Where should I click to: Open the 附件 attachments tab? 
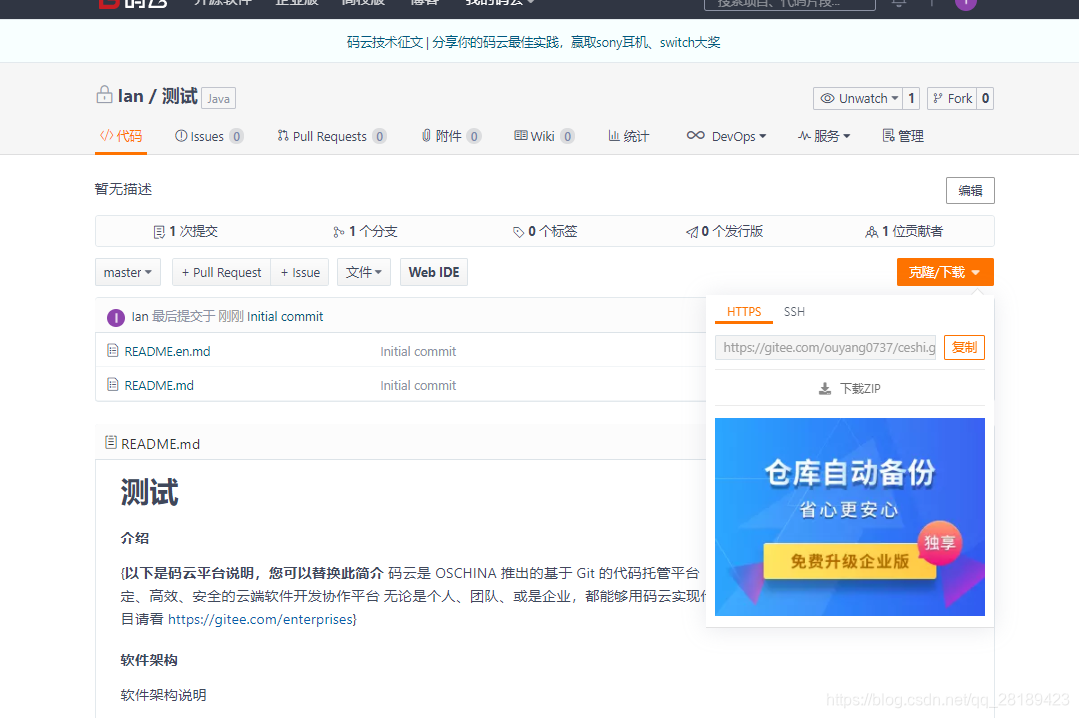tap(451, 136)
